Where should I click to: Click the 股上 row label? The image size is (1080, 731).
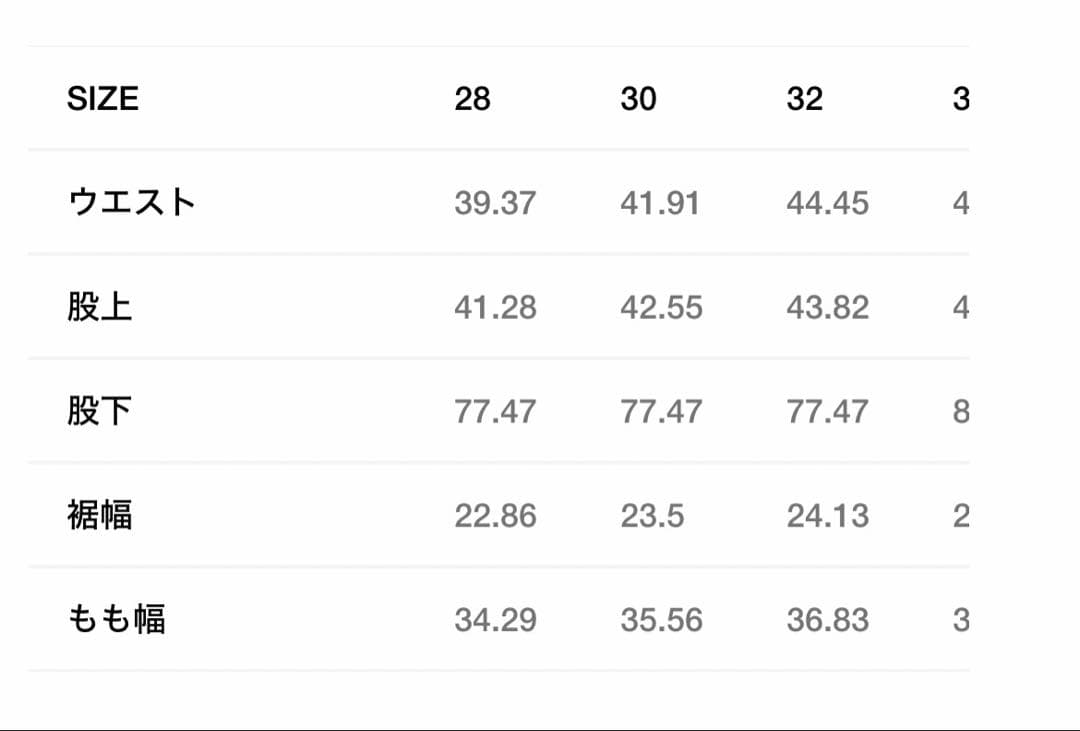point(100,307)
